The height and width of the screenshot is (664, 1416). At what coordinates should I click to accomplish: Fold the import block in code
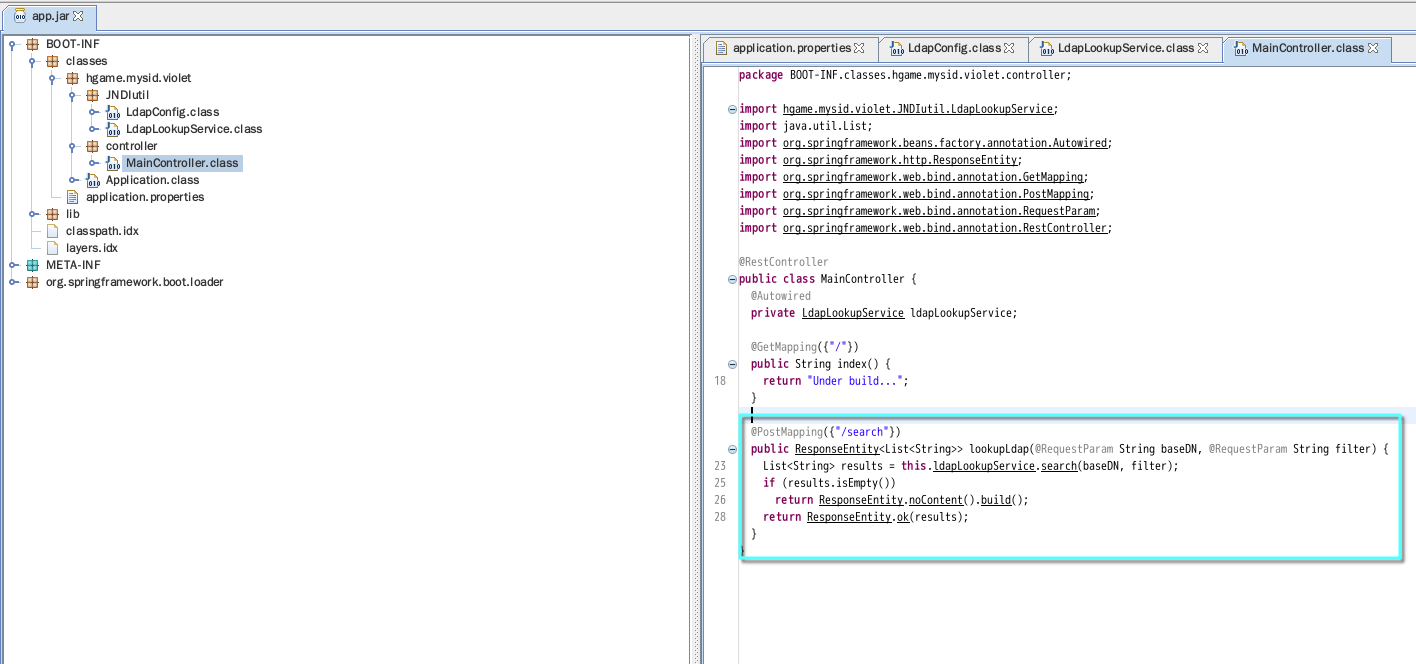coord(732,109)
